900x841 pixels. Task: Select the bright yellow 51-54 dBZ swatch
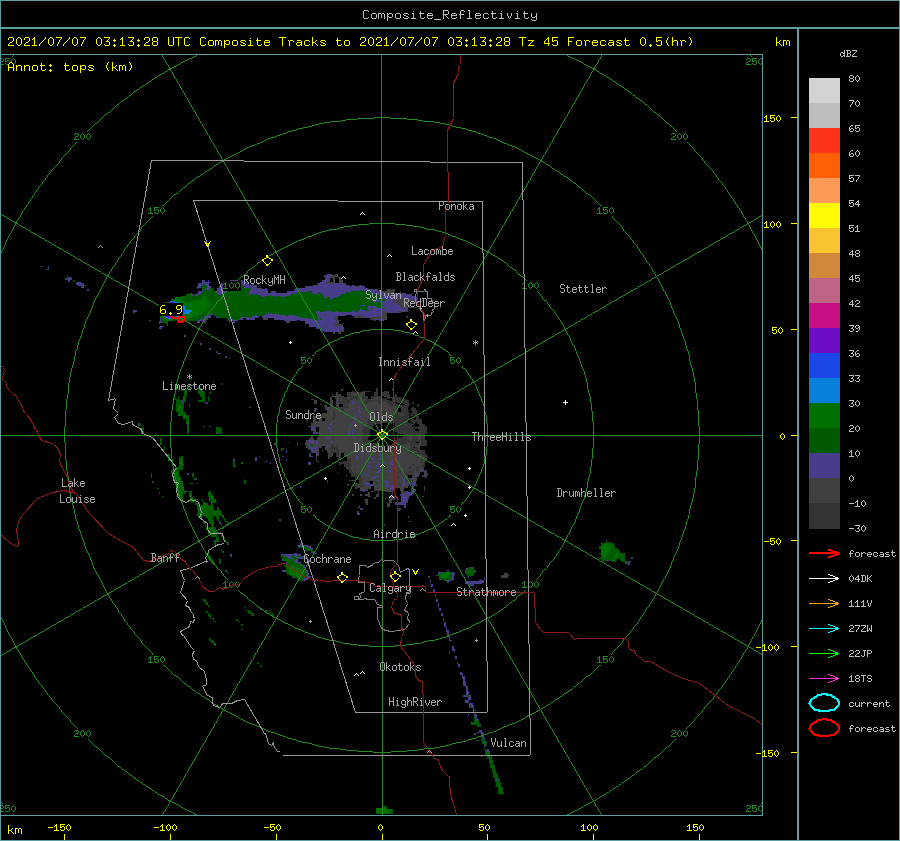[x=824, y=216]
